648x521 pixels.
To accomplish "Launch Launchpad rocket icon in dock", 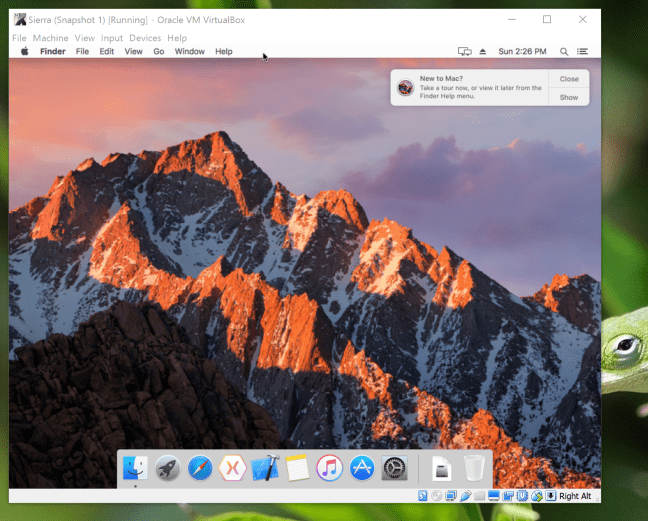I will 167,467.
